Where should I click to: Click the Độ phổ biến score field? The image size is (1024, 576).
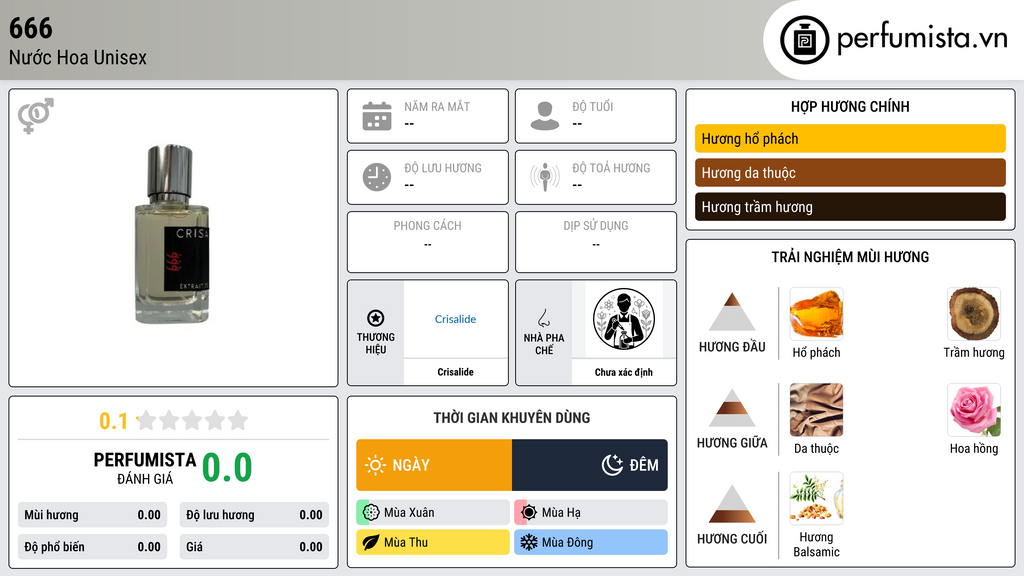92,547
